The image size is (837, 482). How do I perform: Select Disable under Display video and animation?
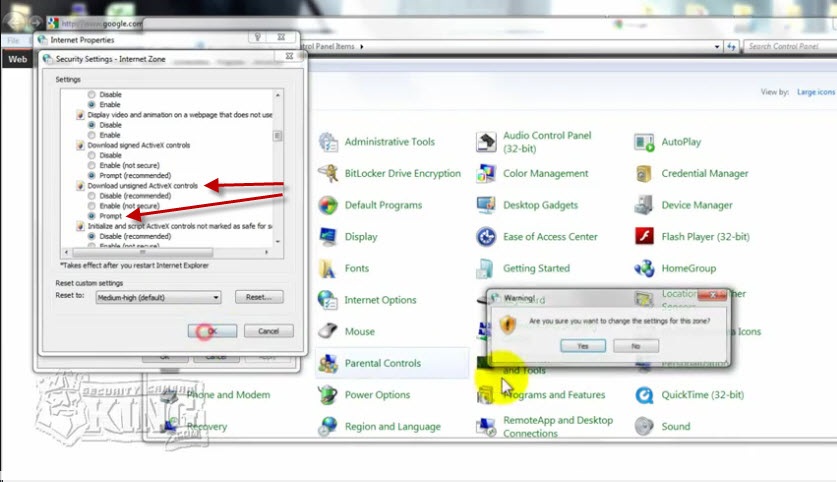click(x=92, y=125)
